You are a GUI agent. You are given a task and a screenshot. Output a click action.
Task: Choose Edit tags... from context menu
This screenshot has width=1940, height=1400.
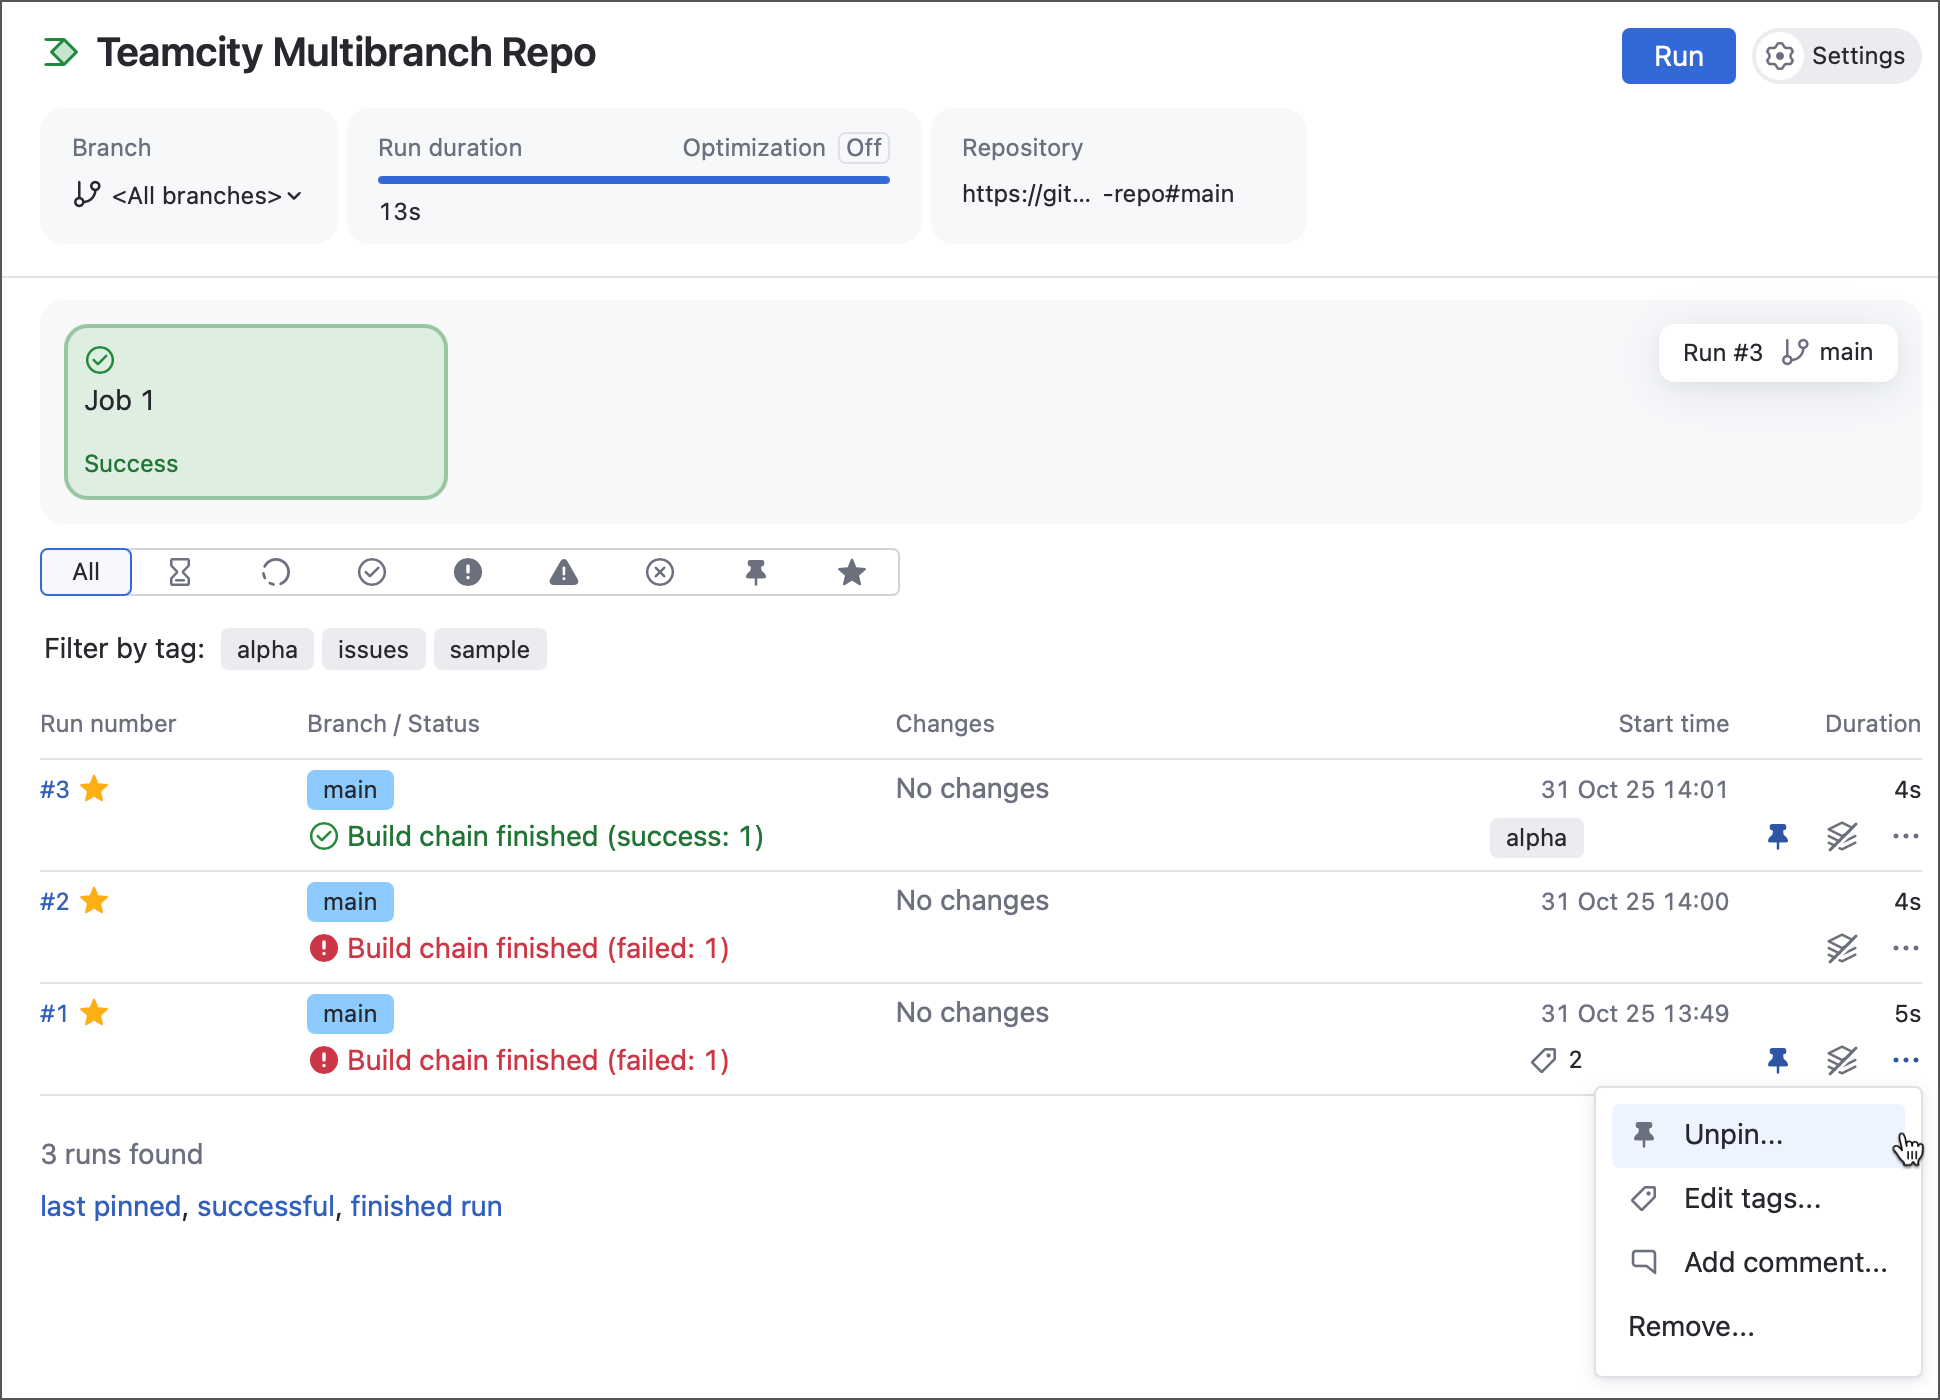tap(1751, 1198)
